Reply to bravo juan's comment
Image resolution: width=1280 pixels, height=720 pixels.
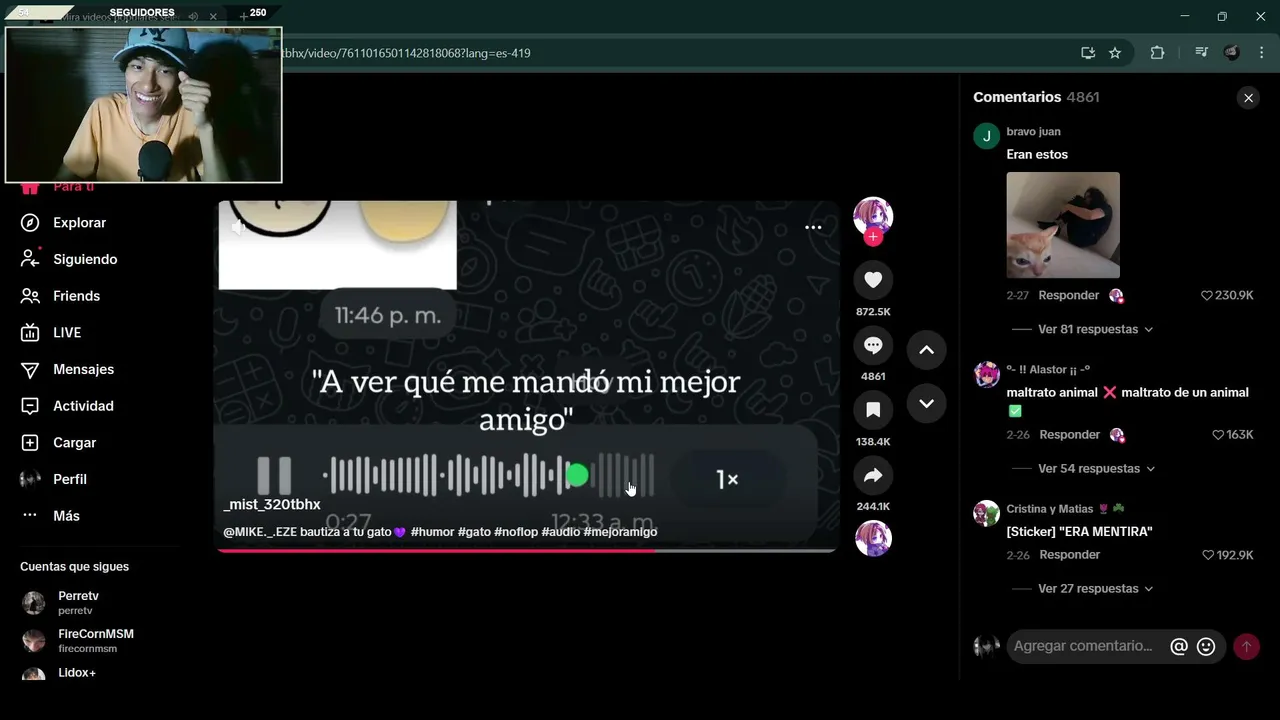(x=1068, y=296)
